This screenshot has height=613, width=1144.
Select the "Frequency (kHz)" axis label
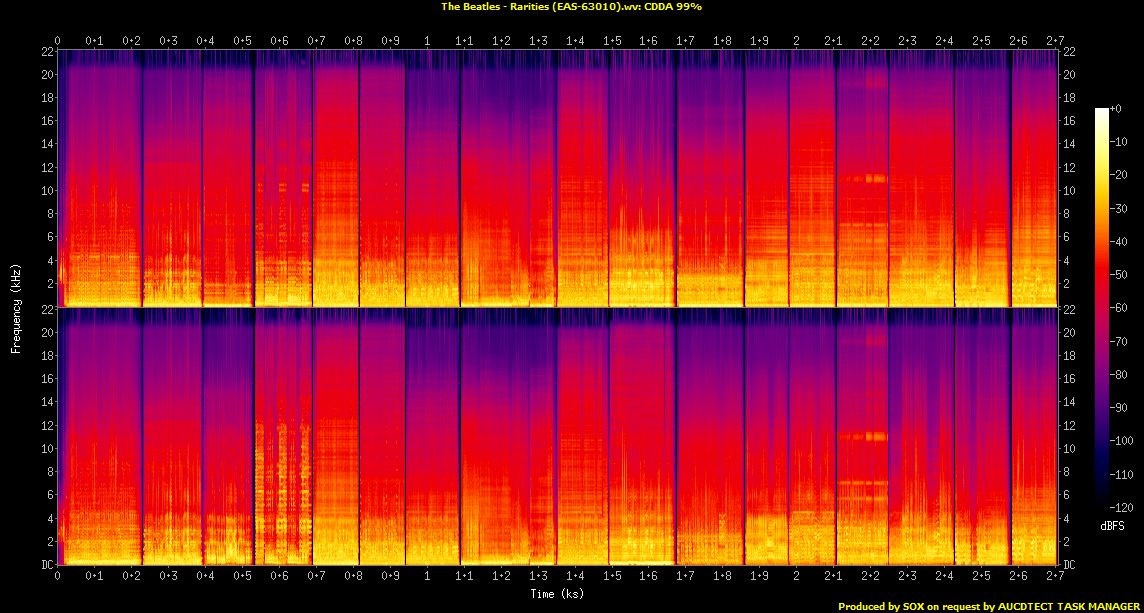(16, 307)
